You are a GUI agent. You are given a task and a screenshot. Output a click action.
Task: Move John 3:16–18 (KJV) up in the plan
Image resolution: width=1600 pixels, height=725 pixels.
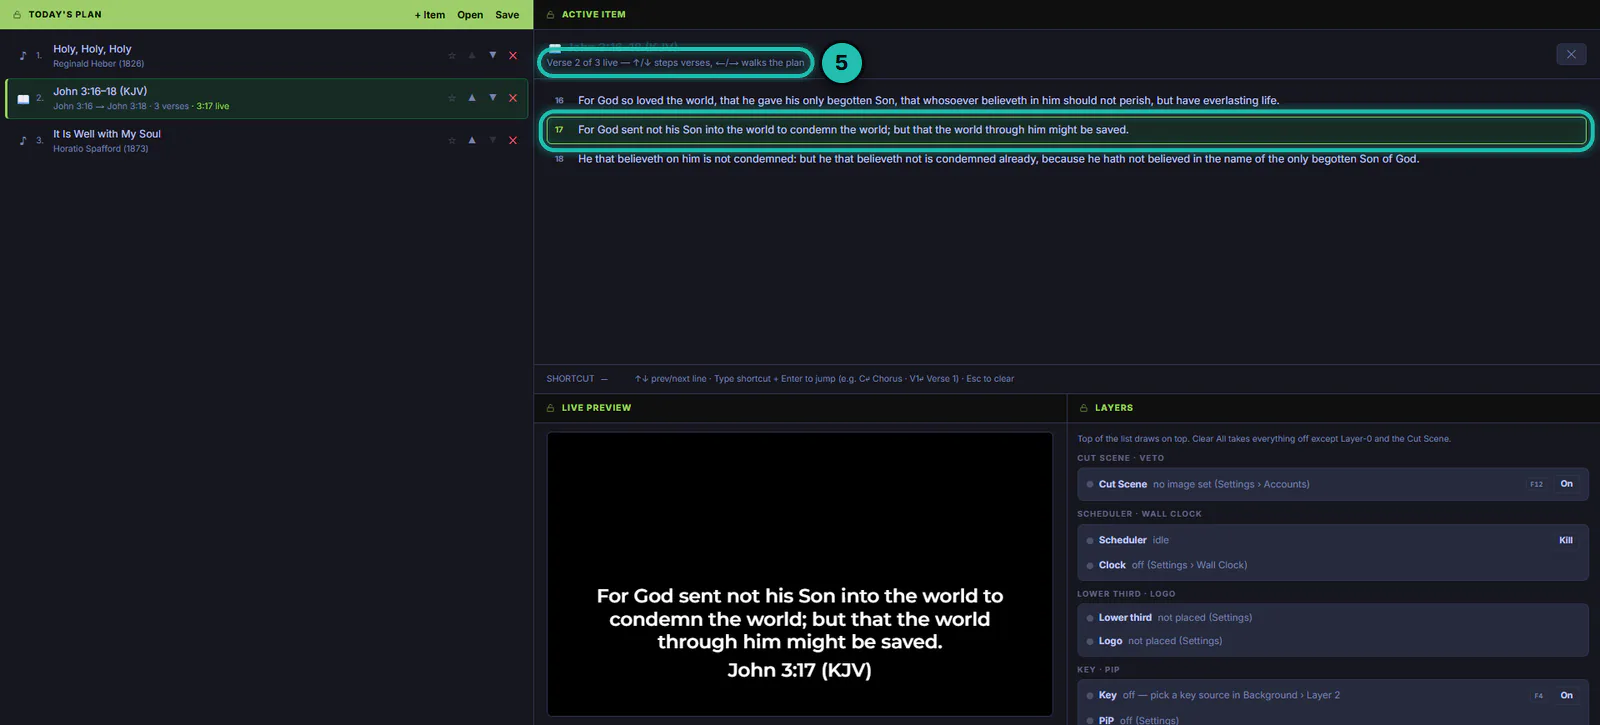tap(472, 98)
